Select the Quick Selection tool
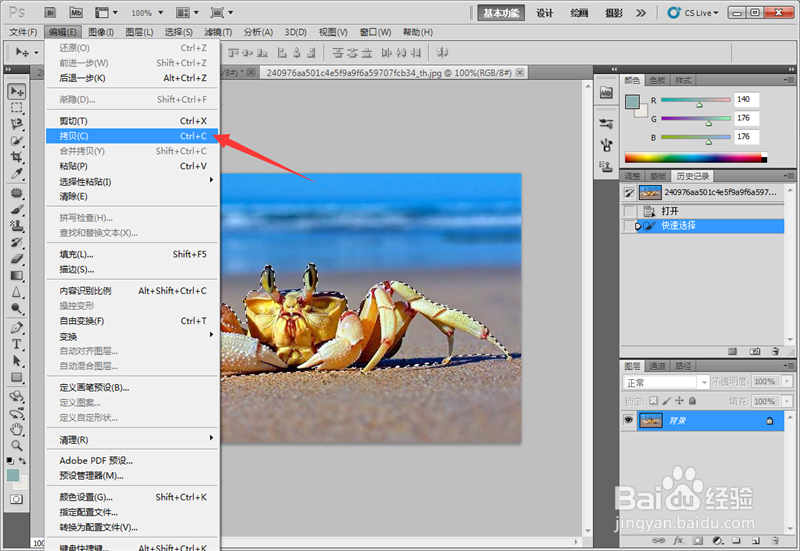The height and width of the screenshot is (551, 800). pyautogui.click(x=17, y=141)
